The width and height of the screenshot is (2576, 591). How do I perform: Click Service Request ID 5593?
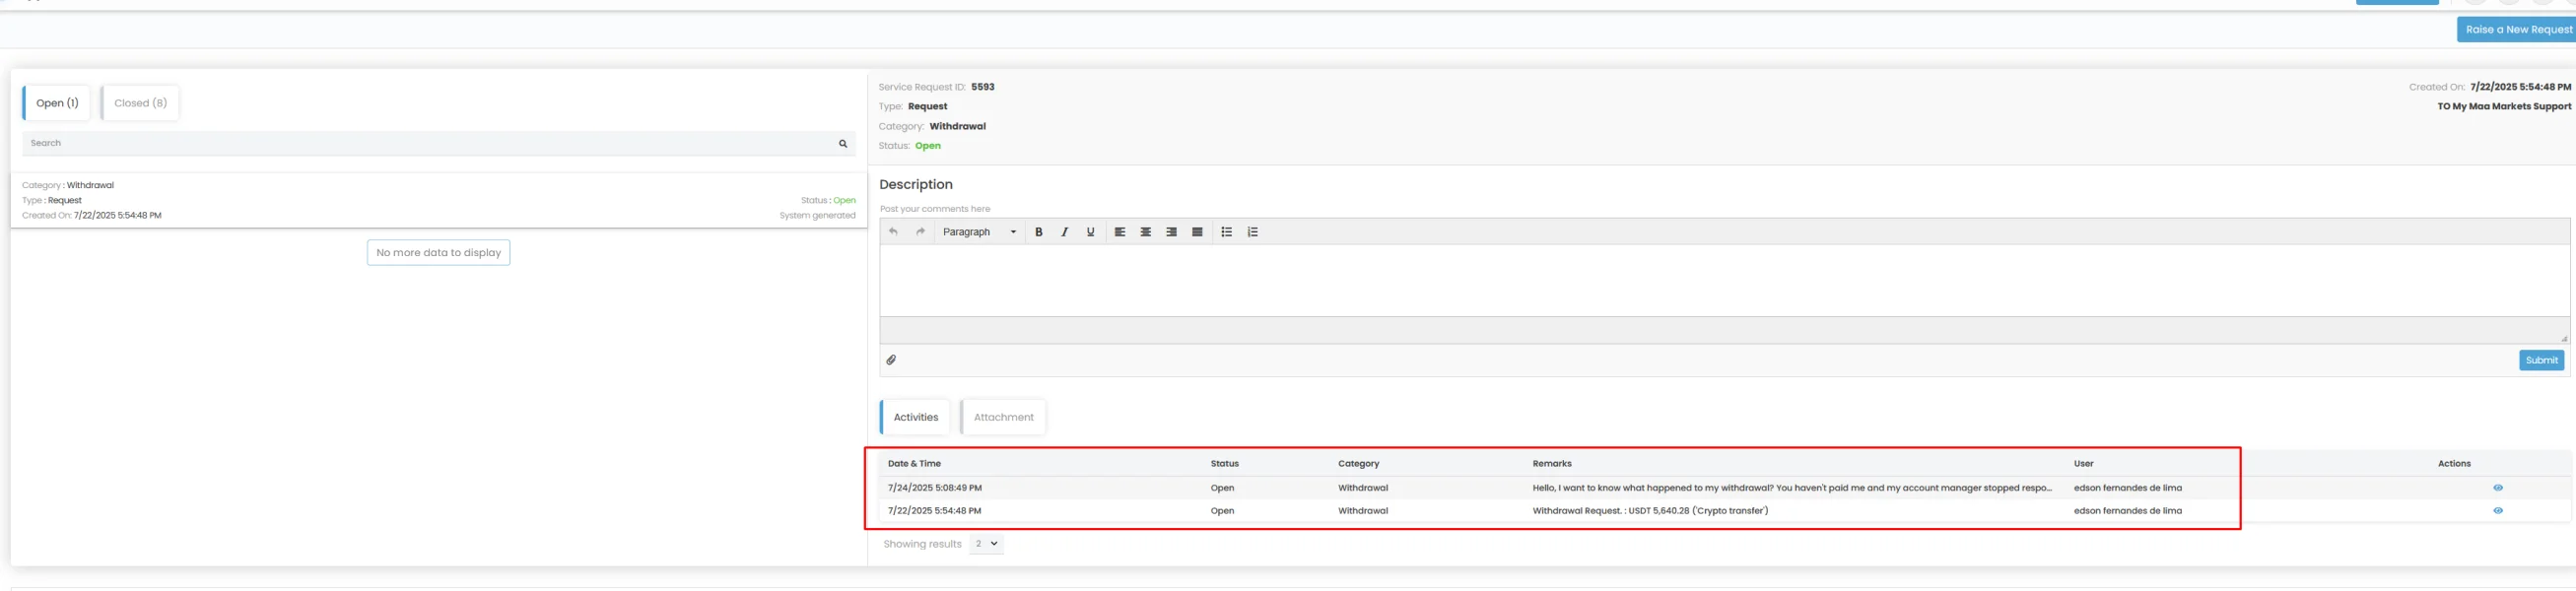[982, 87]
